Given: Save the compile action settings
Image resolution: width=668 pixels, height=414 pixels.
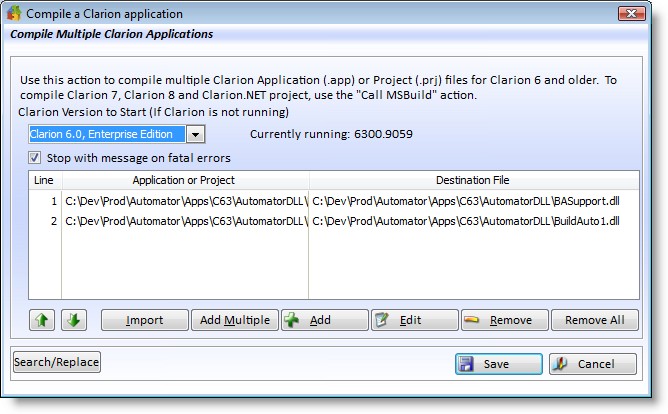Looking at the screenshot, I should [498, 364].
